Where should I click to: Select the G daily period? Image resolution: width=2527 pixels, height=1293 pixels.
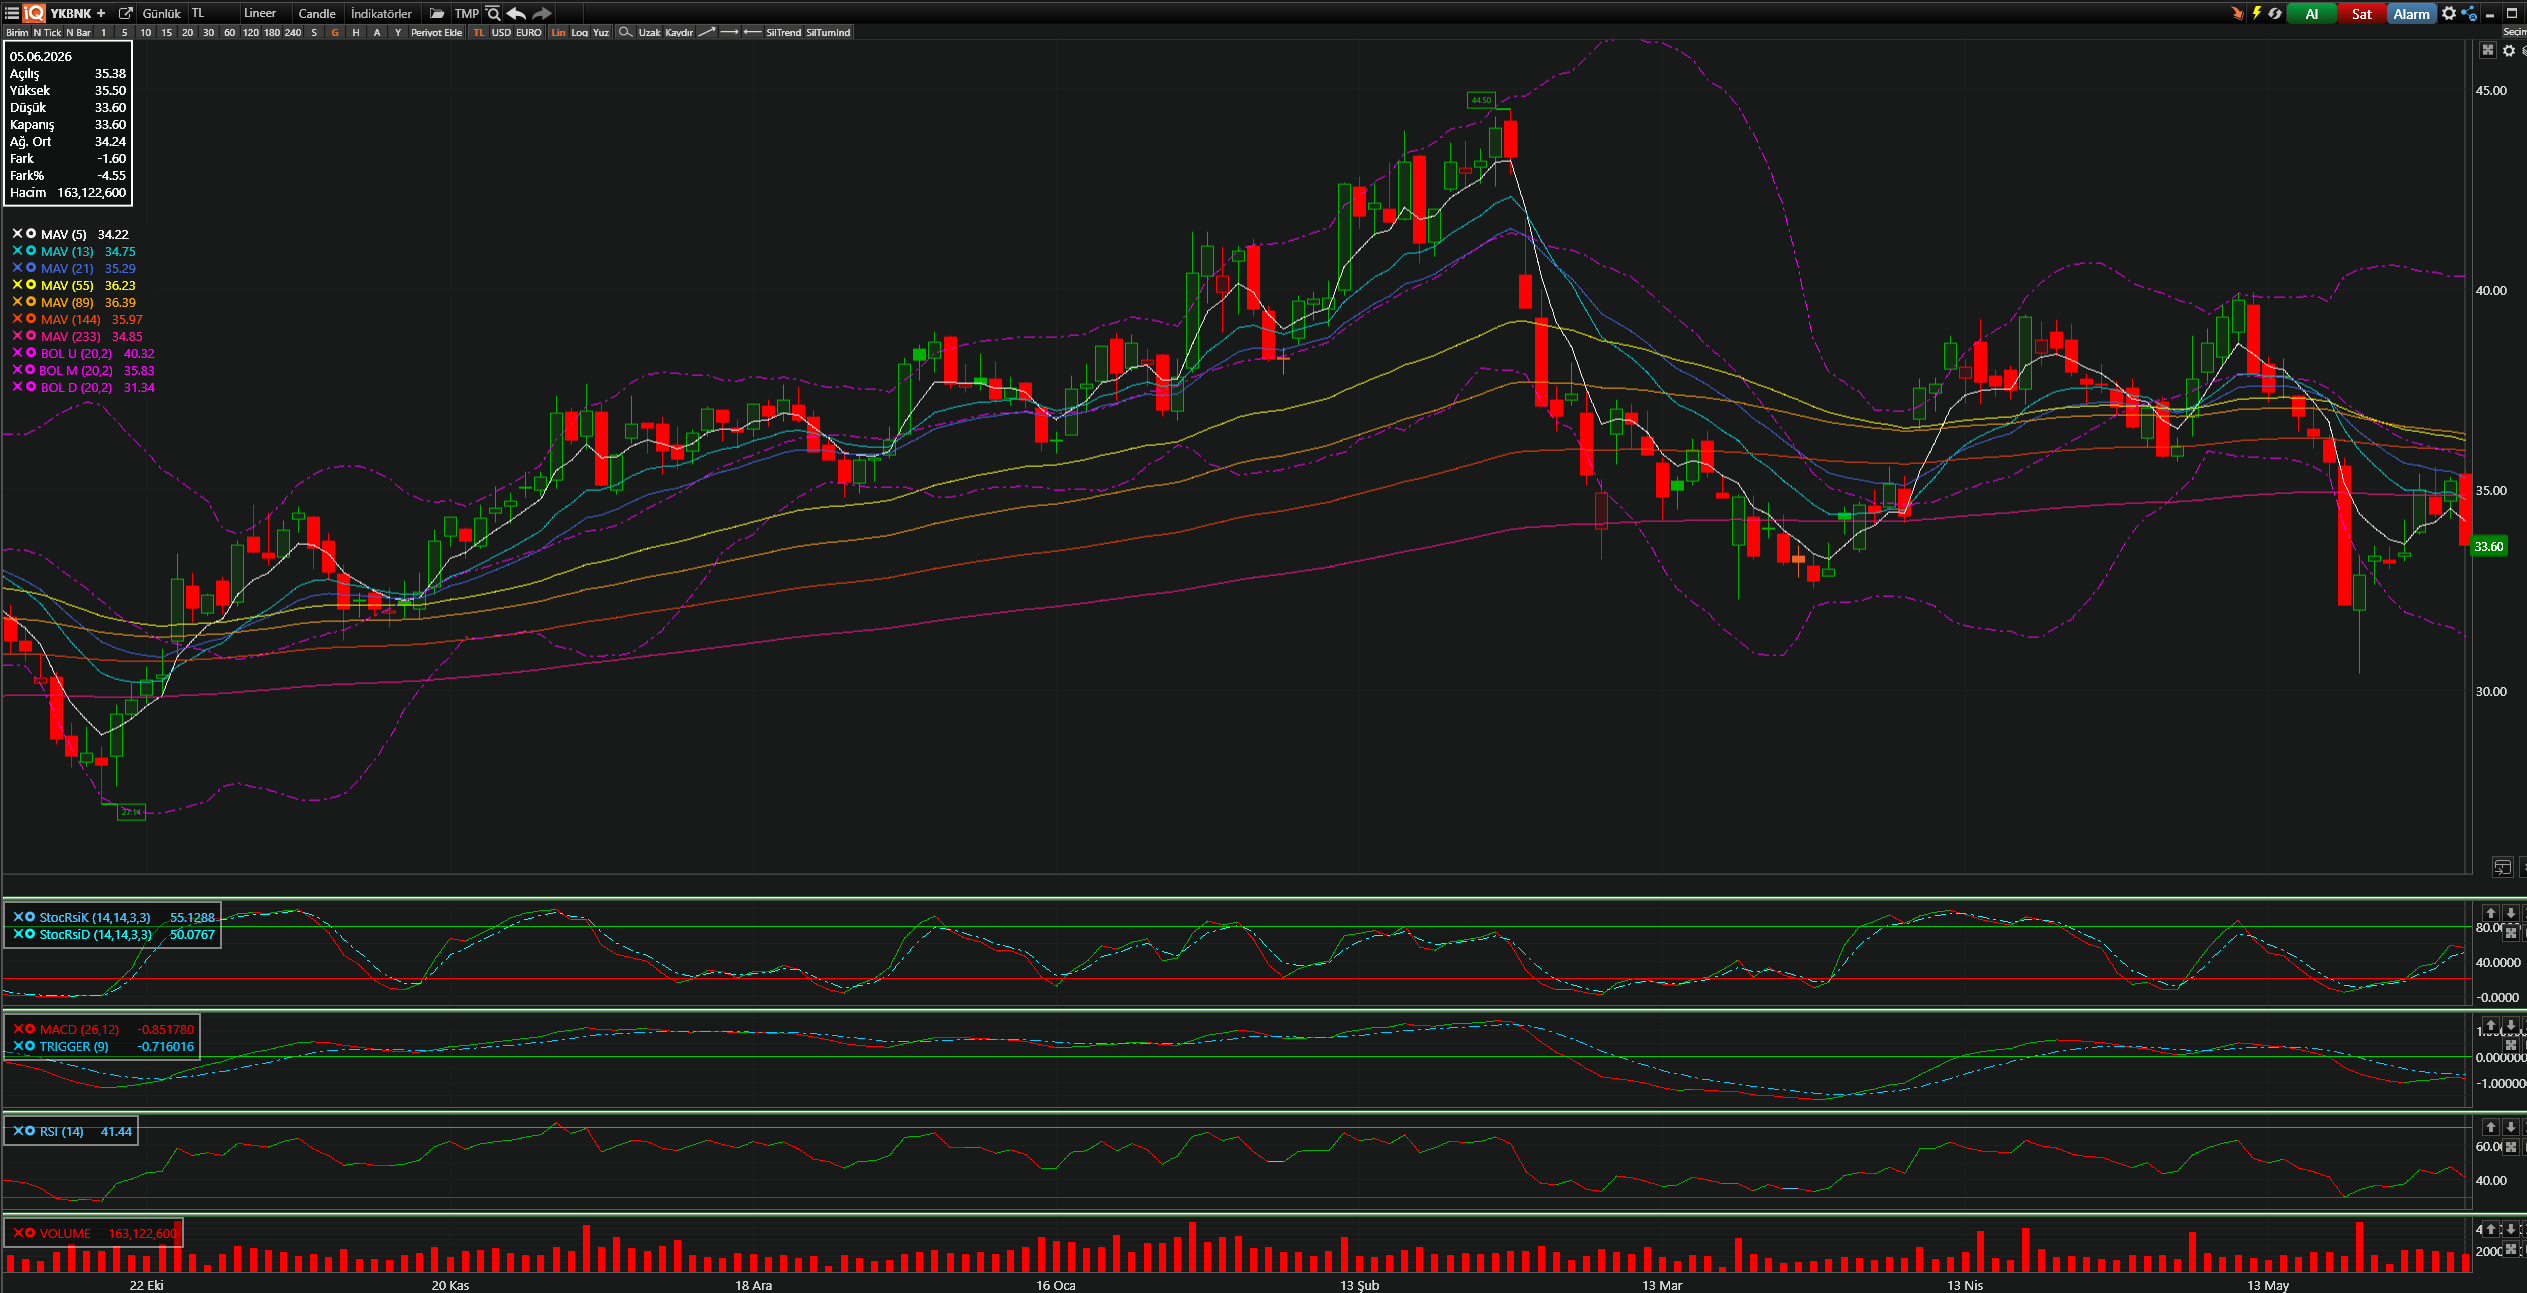tap(335, 32)
